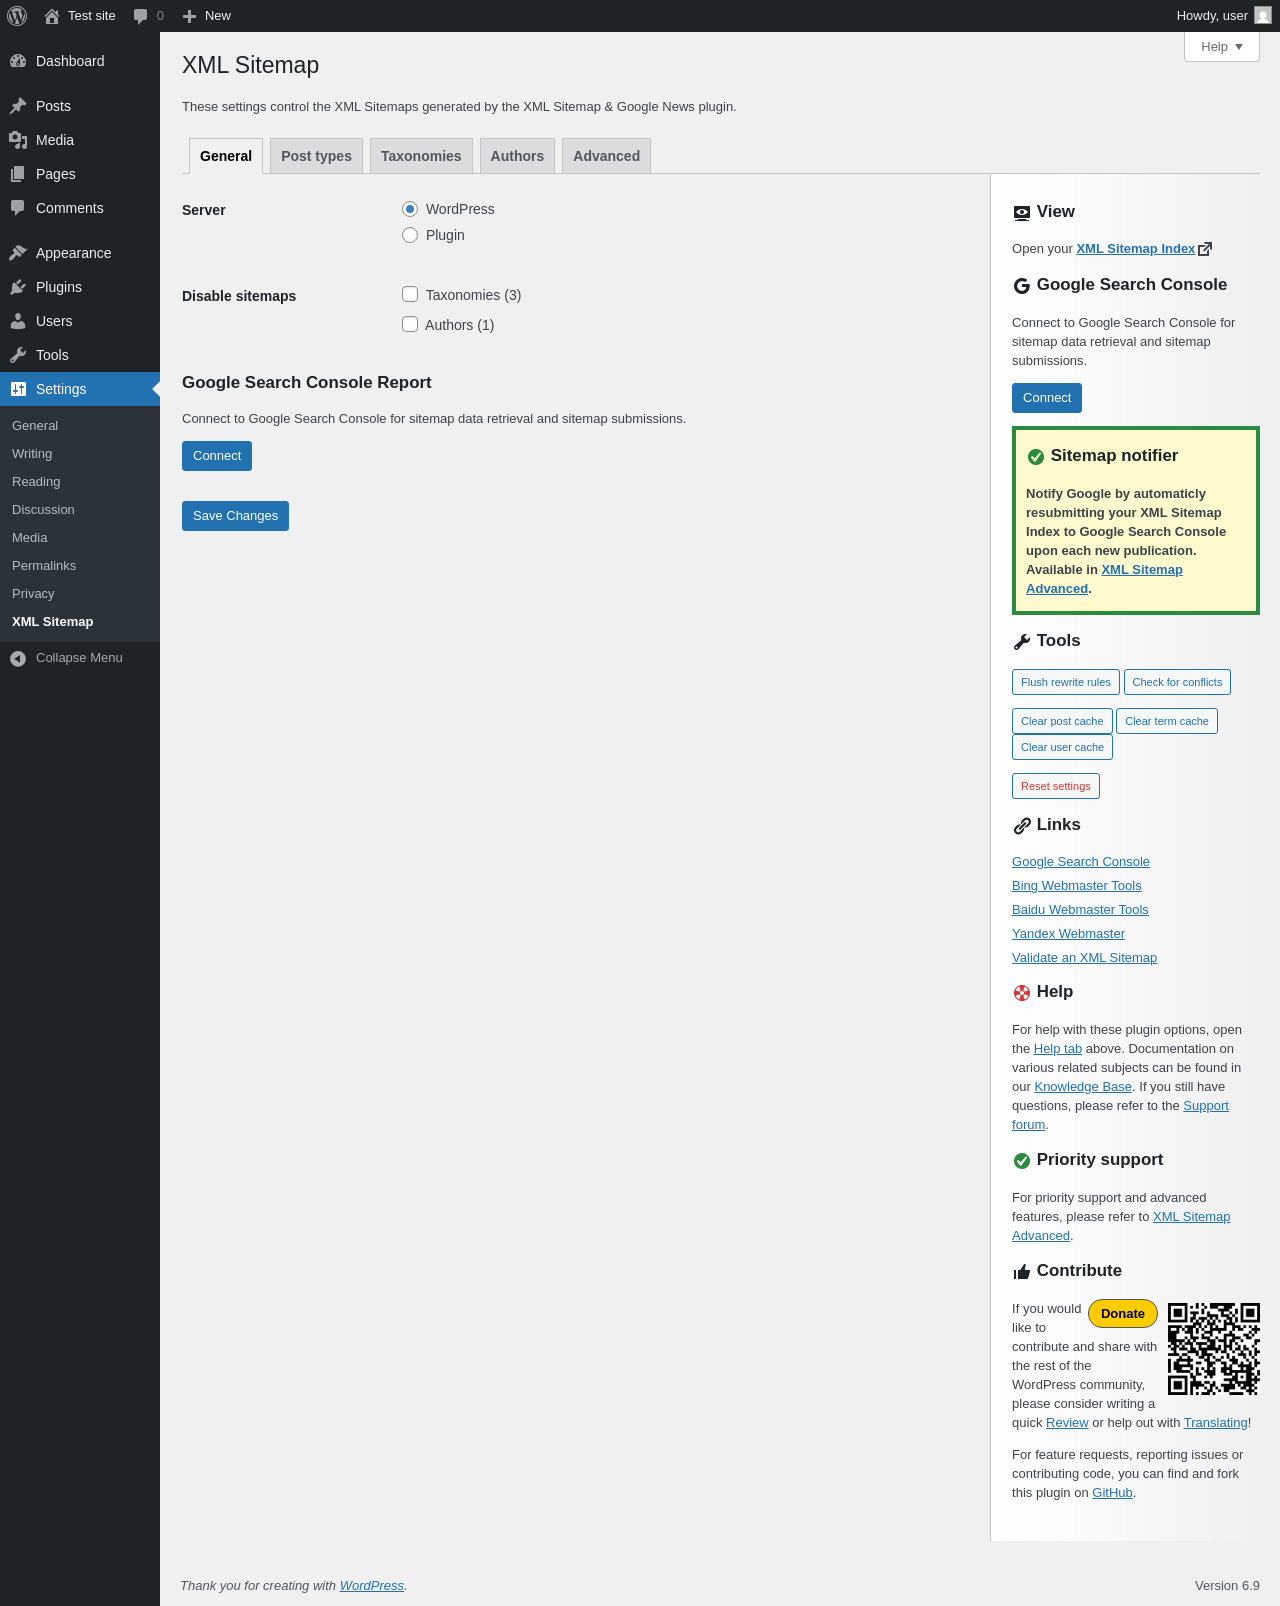The image size is (1280, 1606).
Task: Click the View panel eye icon
Action: click(1022, 213)
